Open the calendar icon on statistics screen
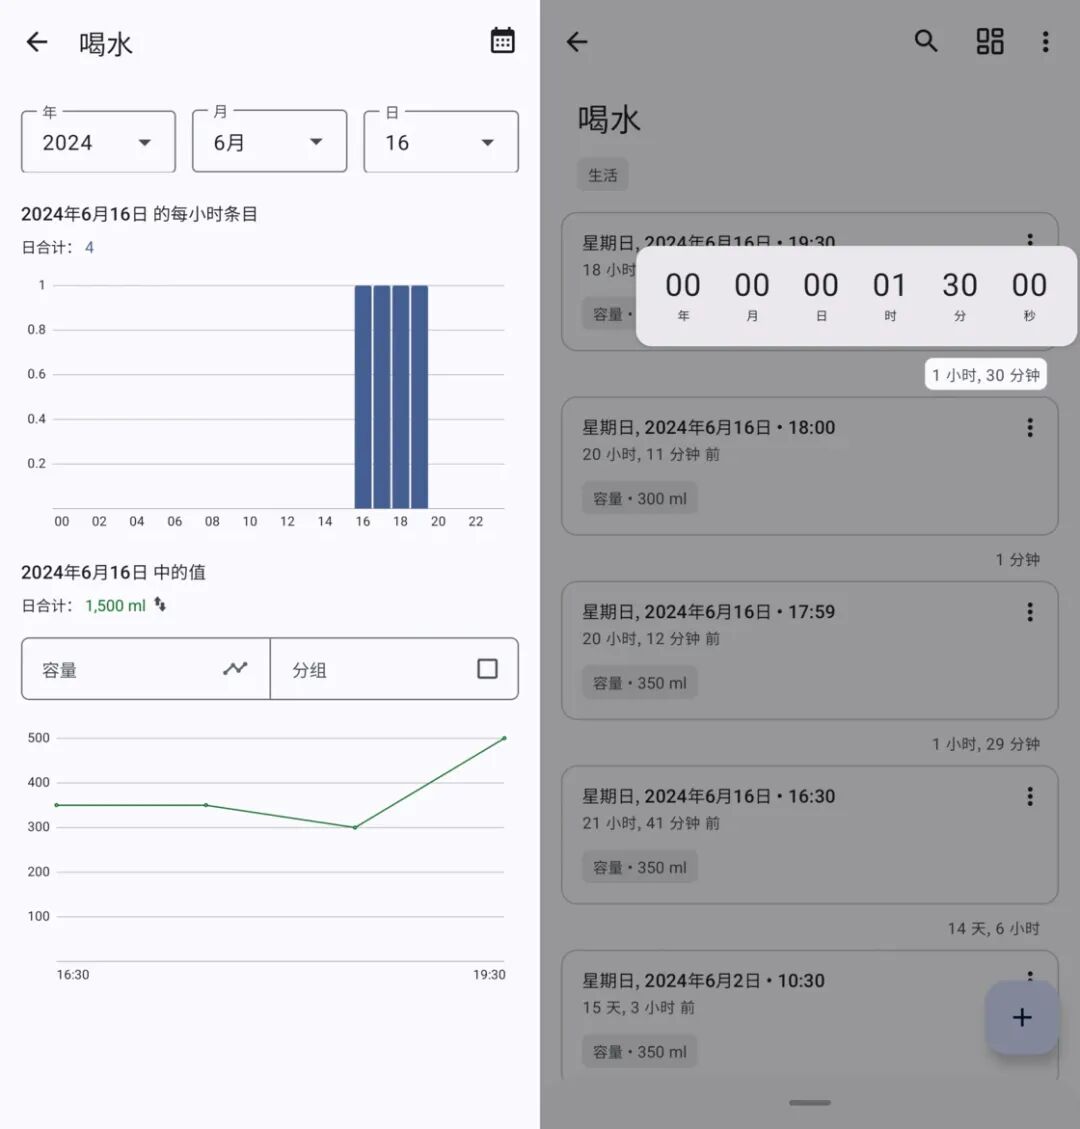The height and width of the screenshot is (1129, 1080). tap(503, 41)
